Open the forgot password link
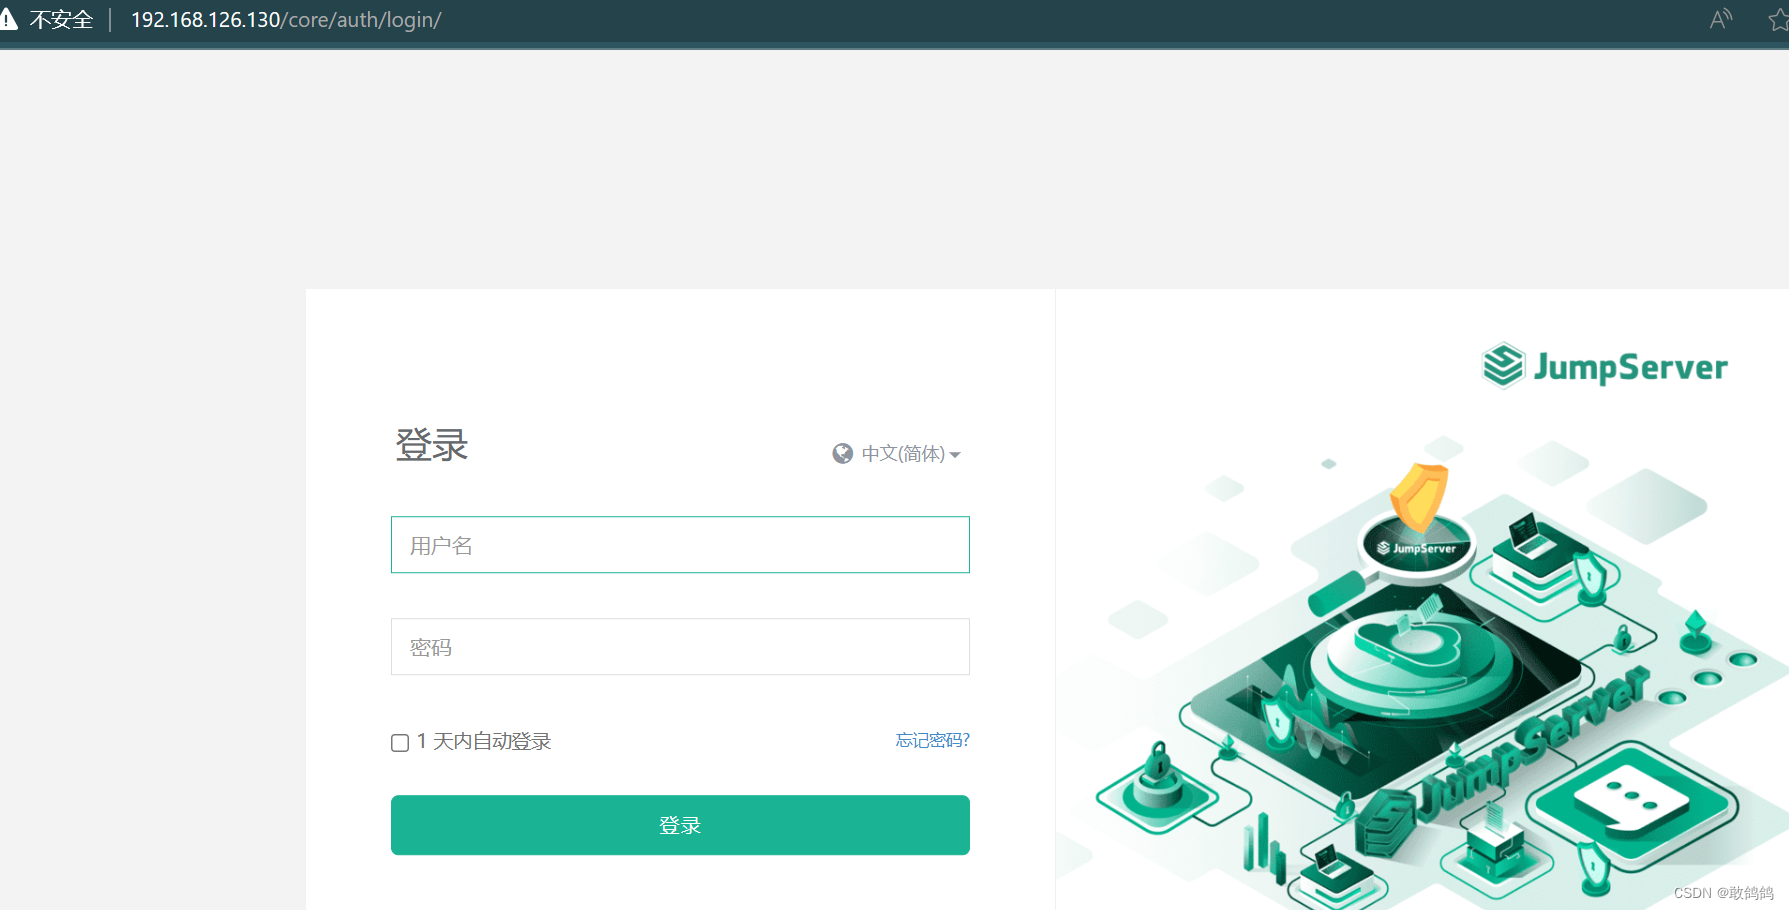 932,740
